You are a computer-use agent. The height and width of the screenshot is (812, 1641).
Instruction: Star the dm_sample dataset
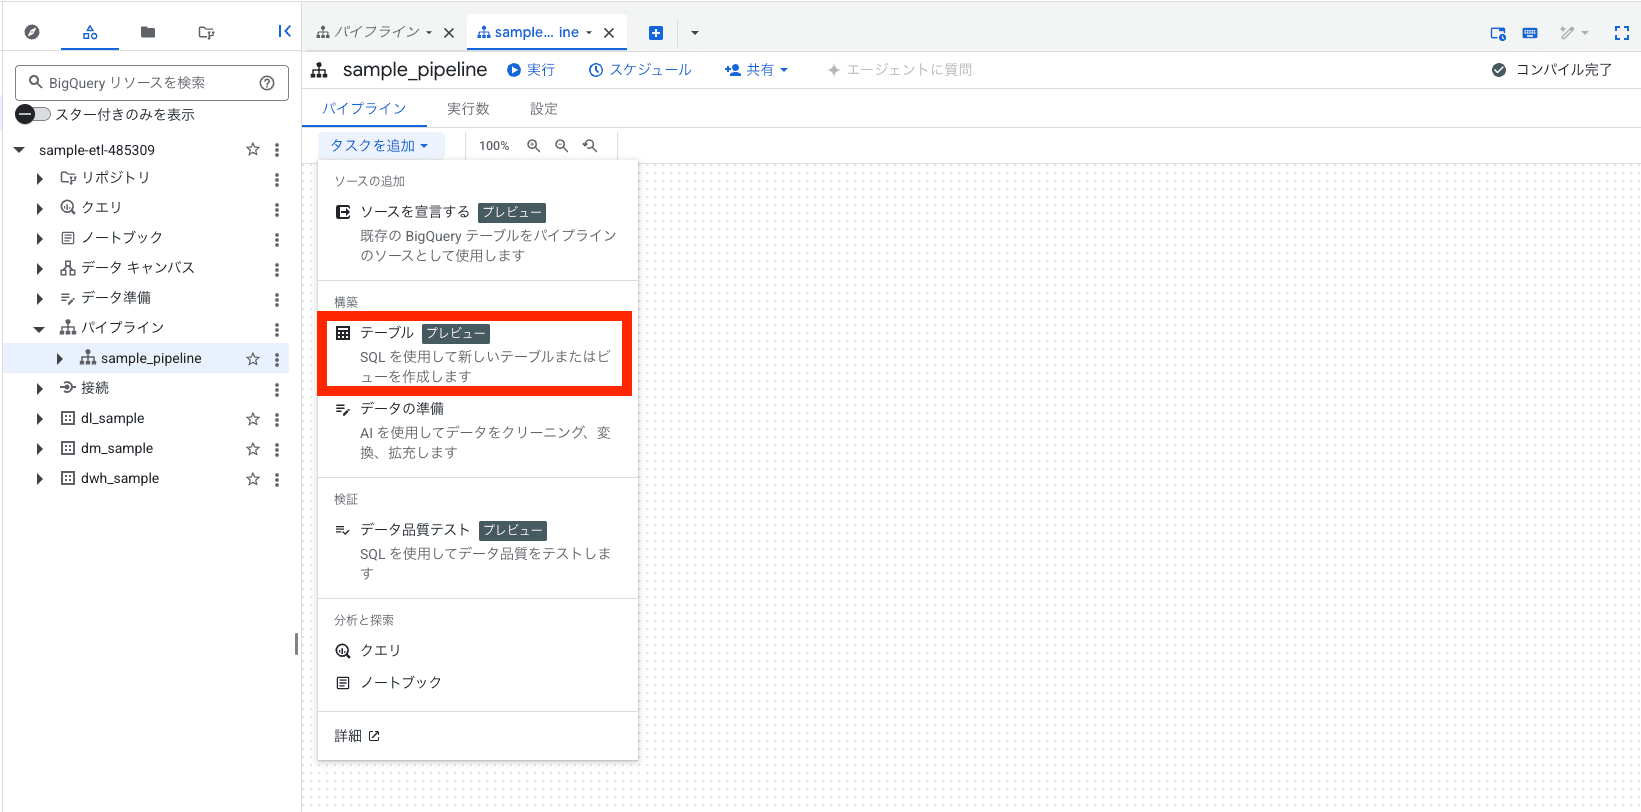pos(253,449)
